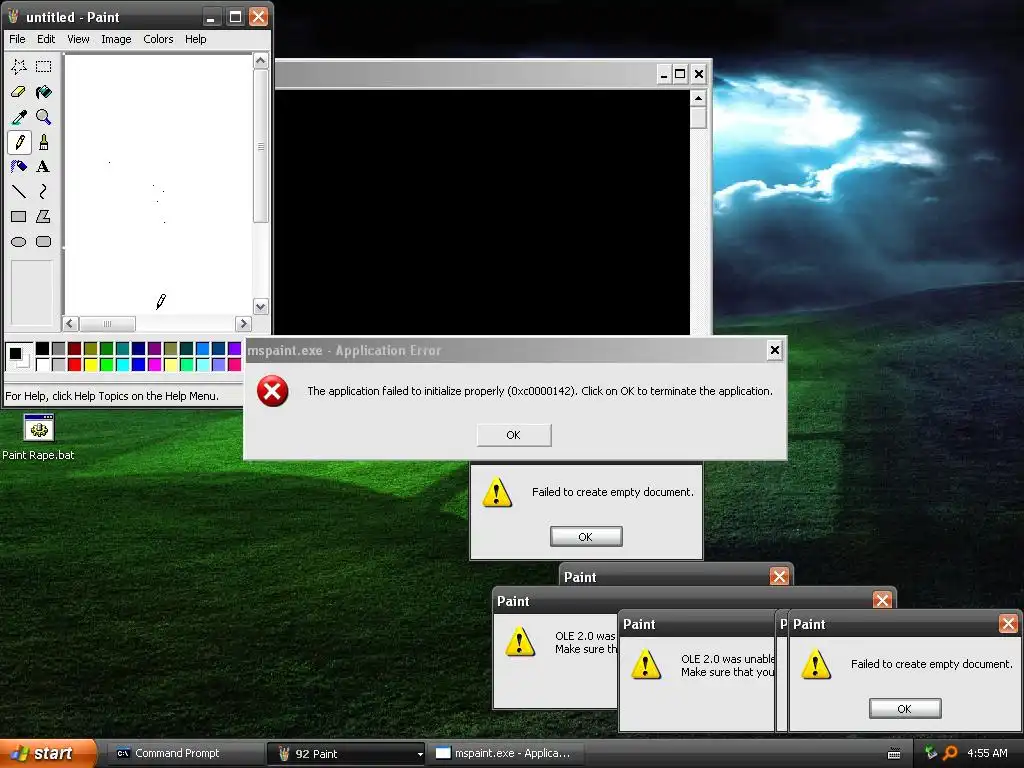This screenshot has width=1024, height=768.
Task: Click Paint canvas vertical scroll down arrow
Action: click(x=261, y=307)
